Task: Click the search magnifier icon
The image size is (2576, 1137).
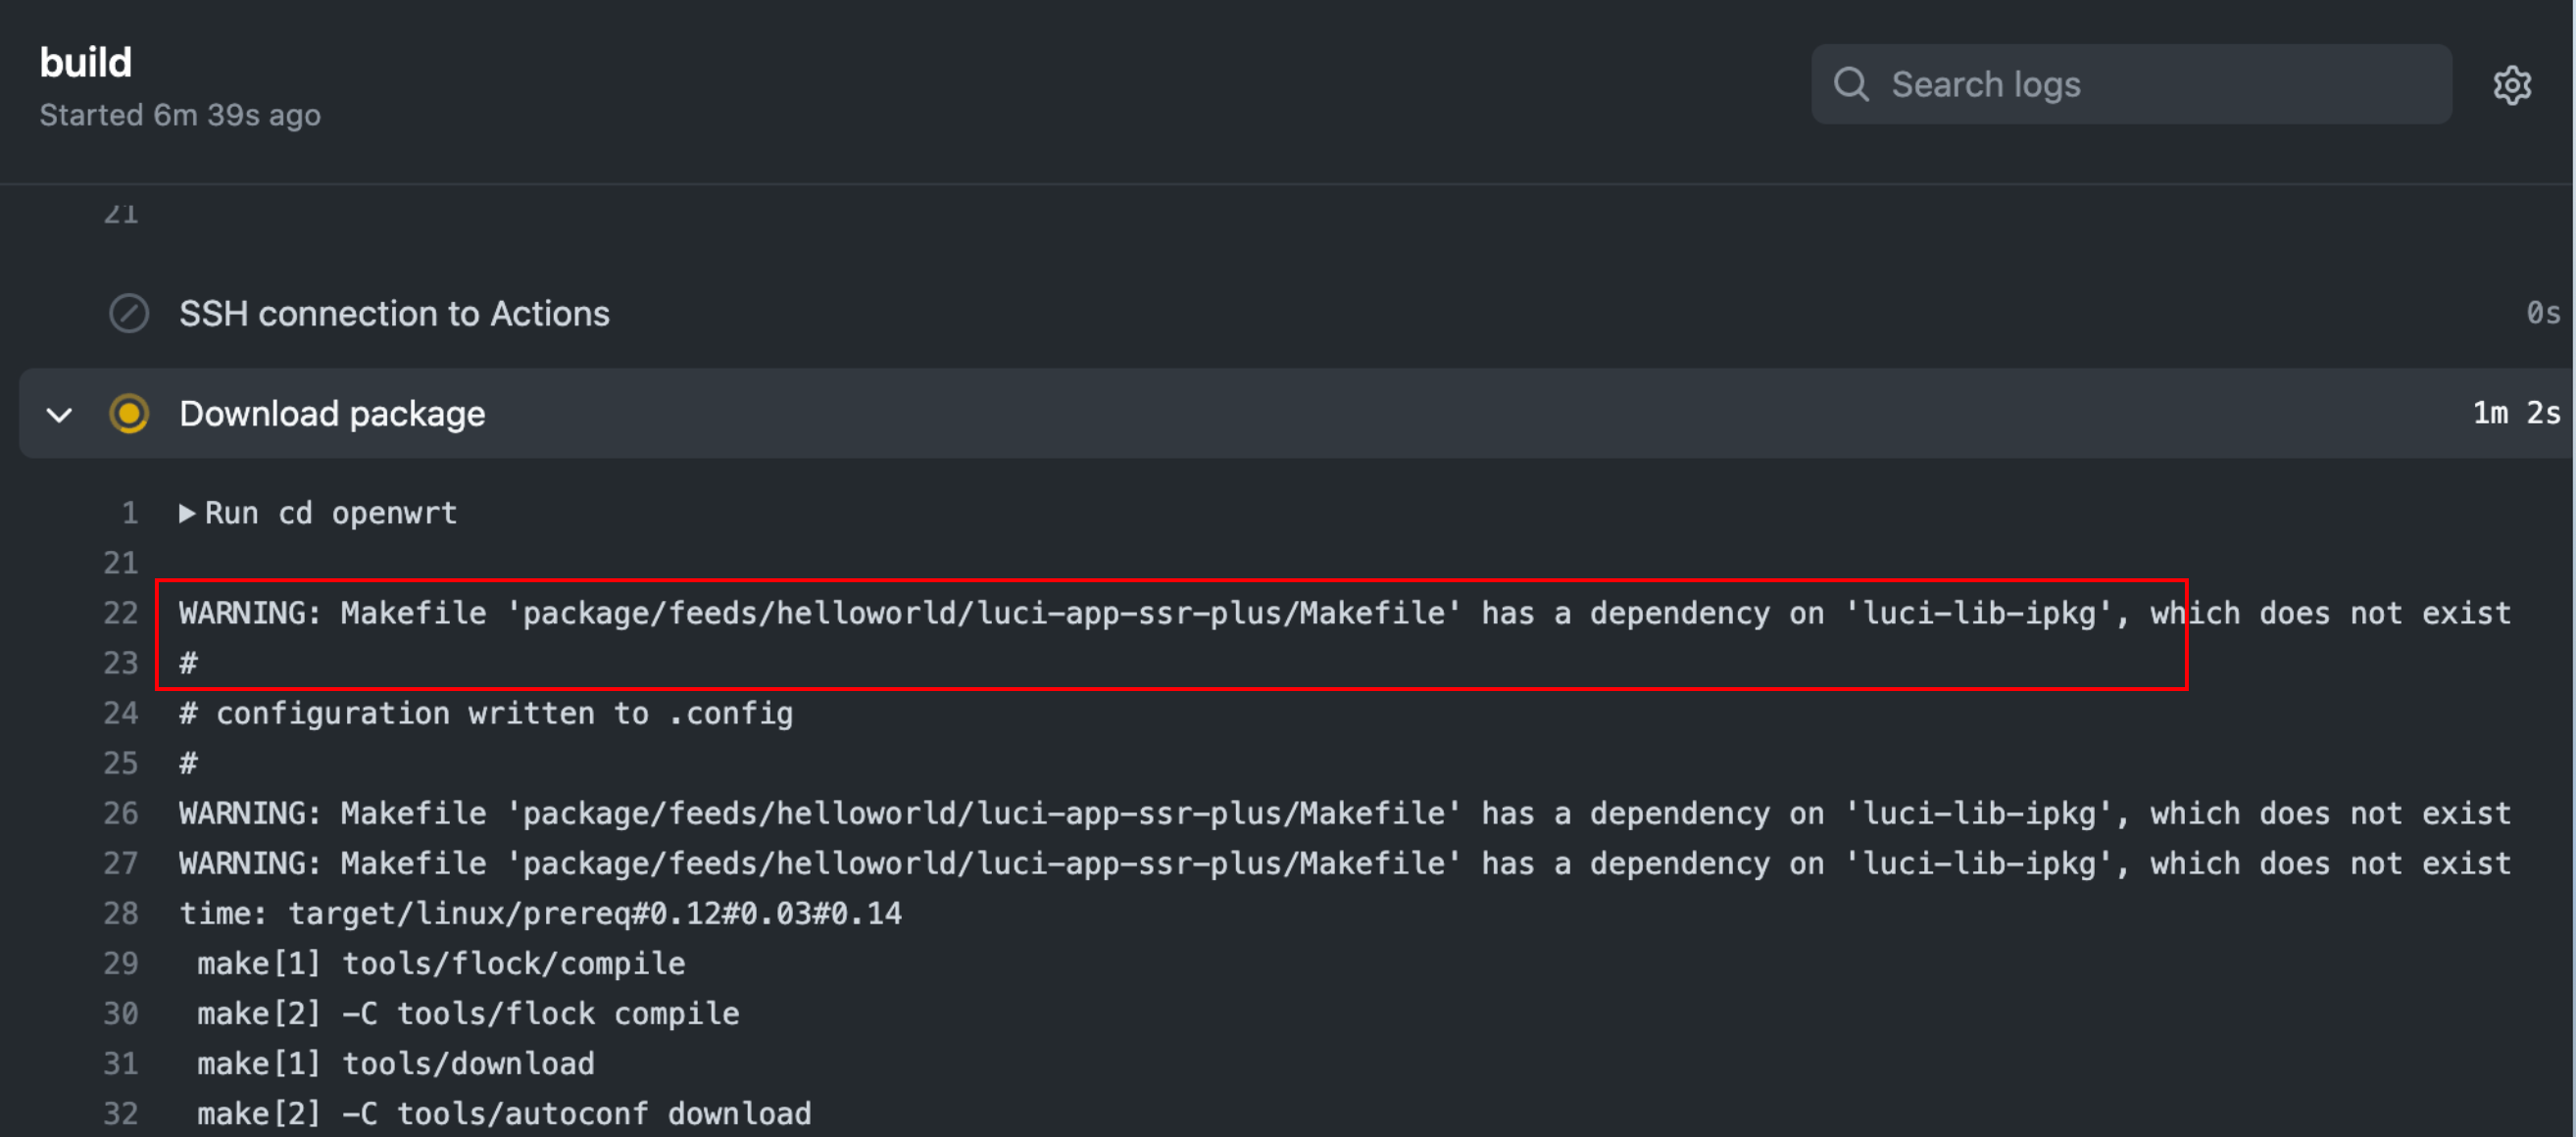Action: tap(1853, 84)
